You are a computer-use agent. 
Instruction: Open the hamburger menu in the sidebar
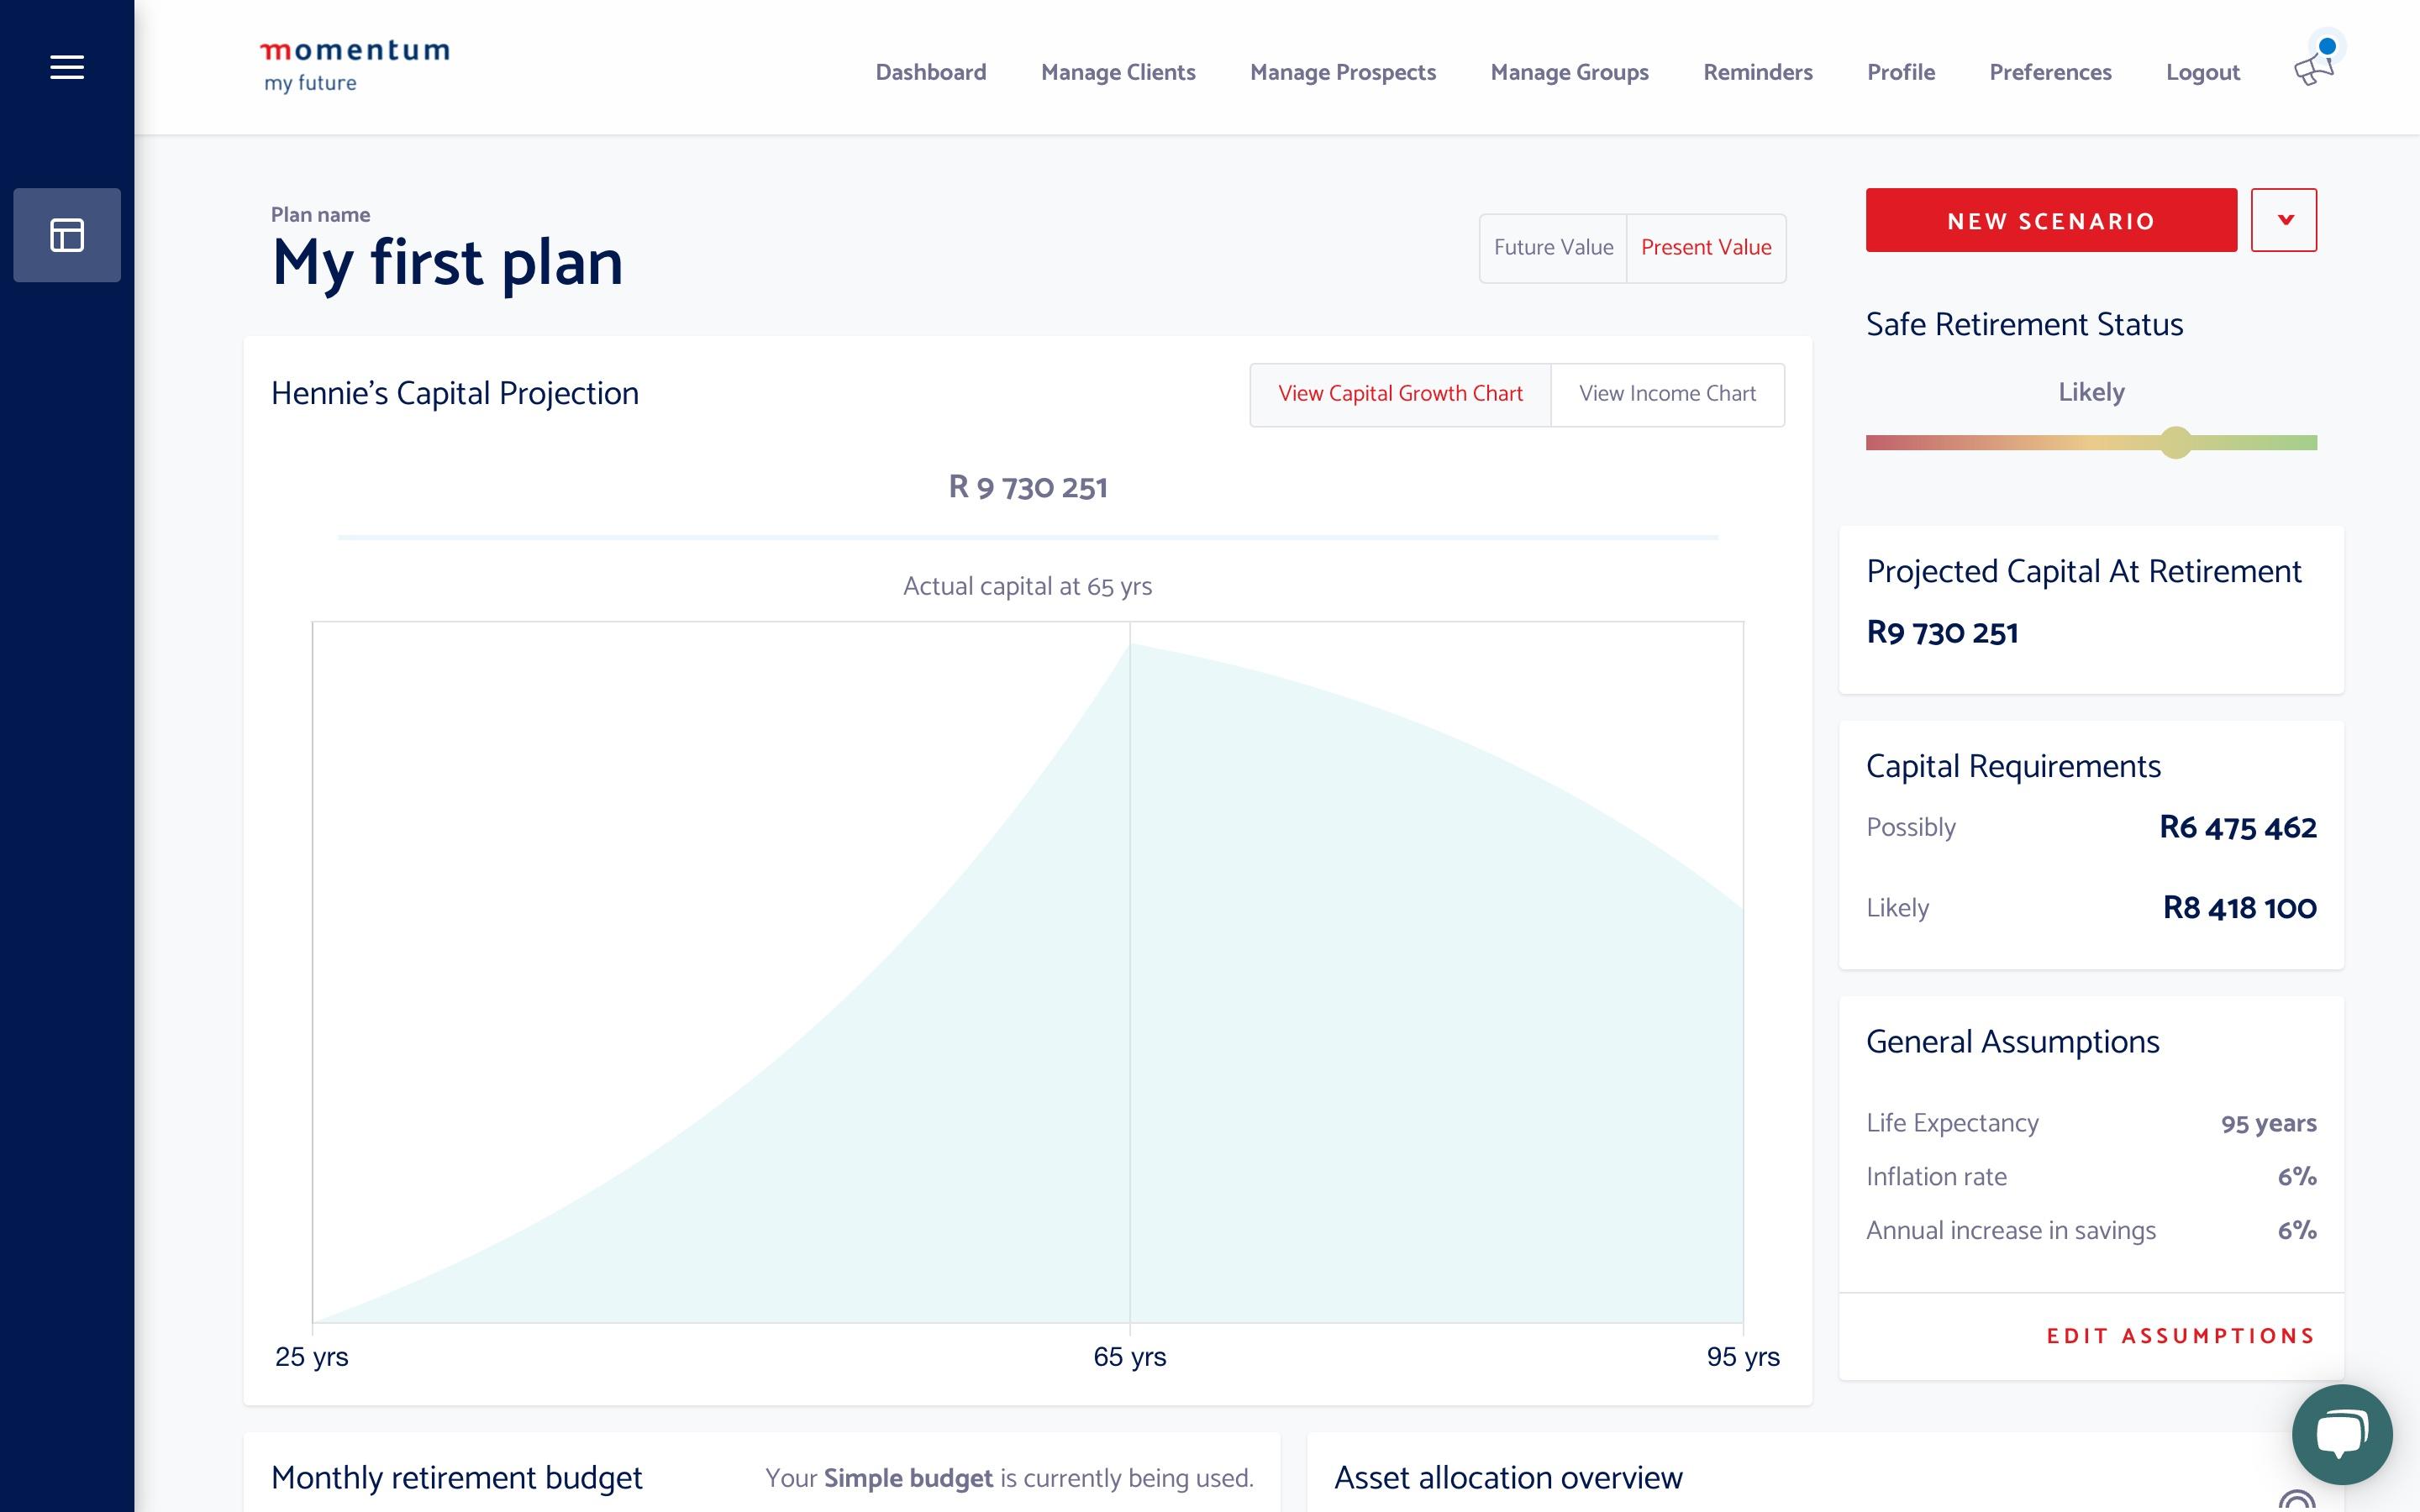[67, 67]
